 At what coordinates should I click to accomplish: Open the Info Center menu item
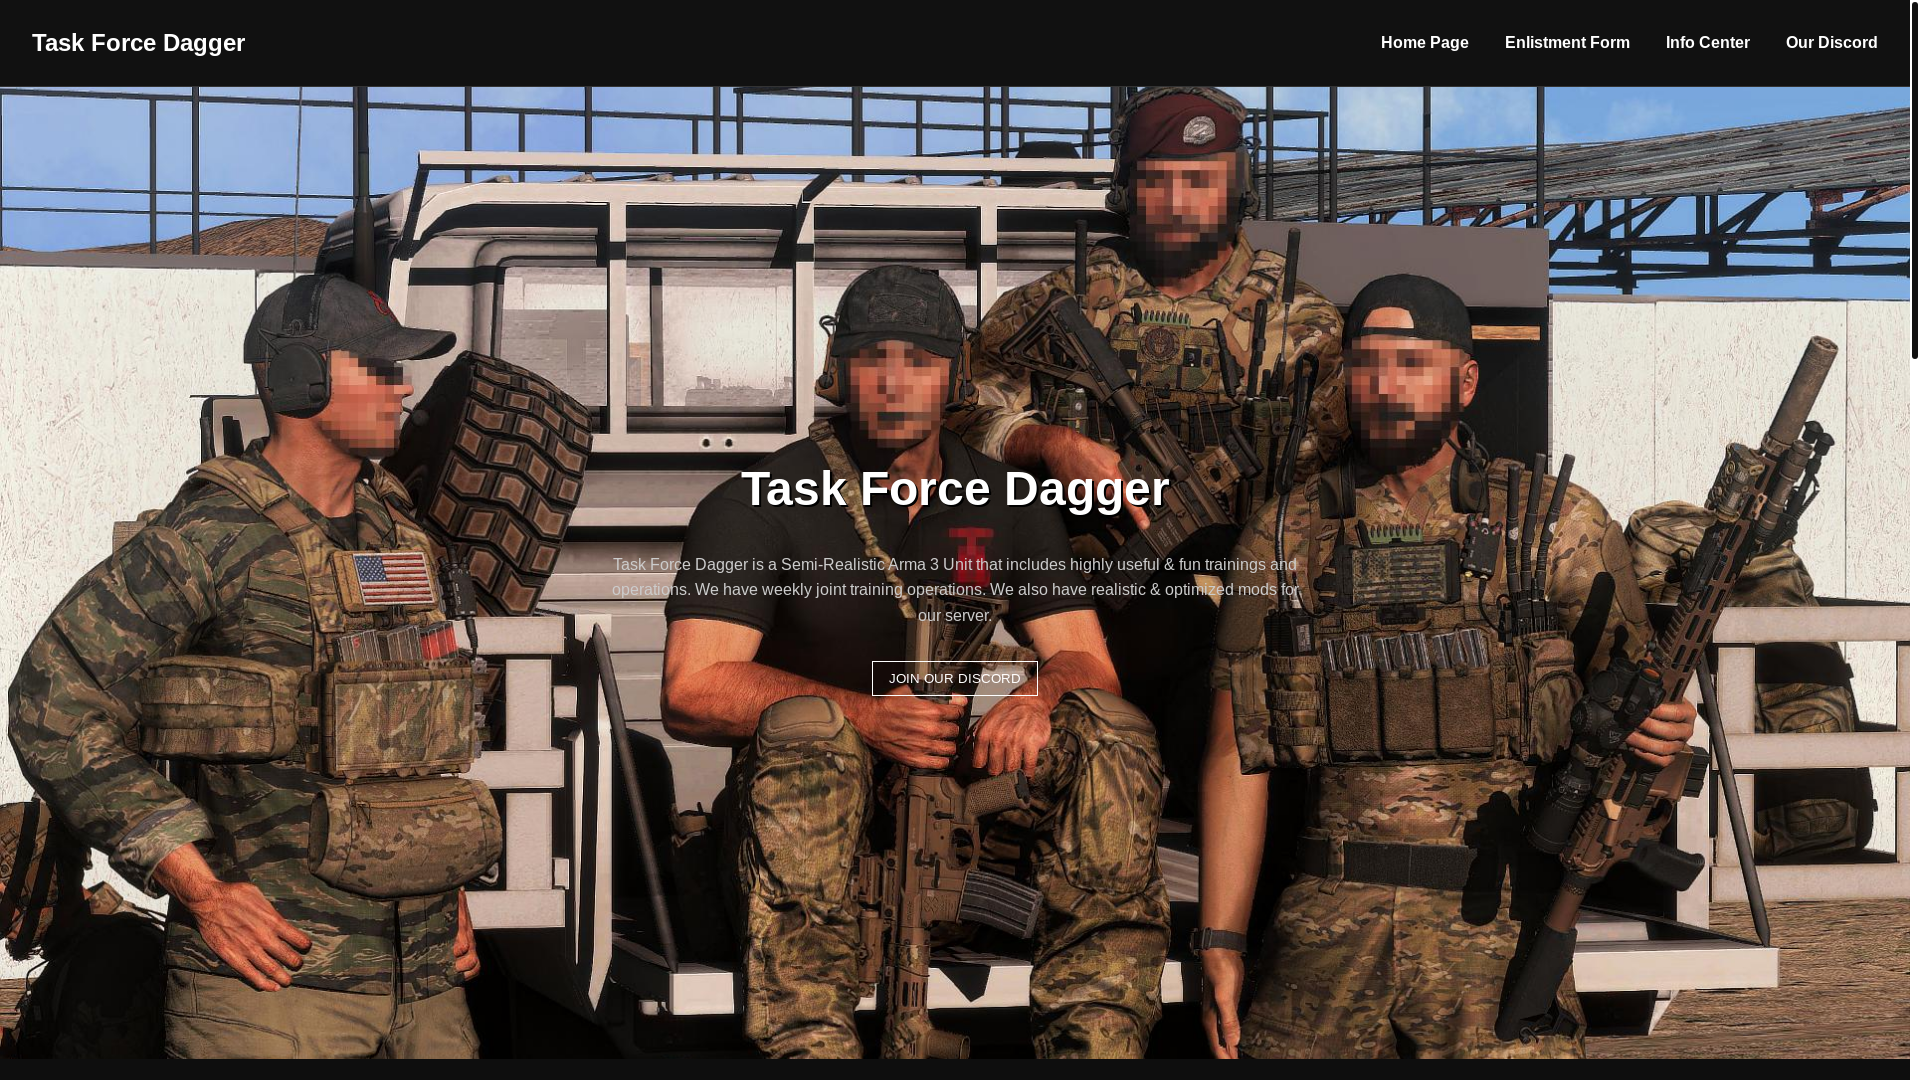[1707, 43]
